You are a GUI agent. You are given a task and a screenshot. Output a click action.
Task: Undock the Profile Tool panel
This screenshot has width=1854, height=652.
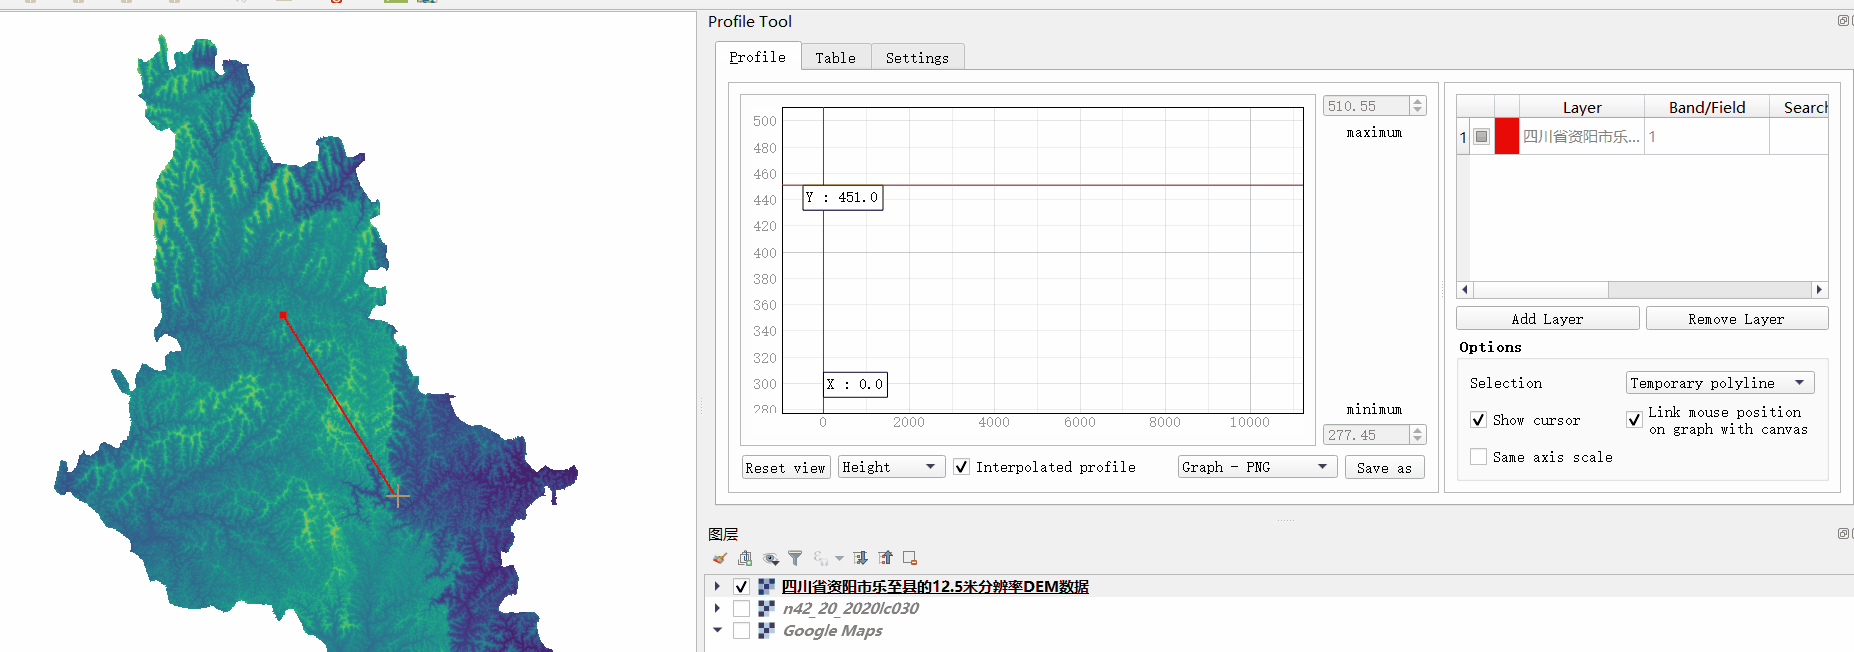[1843, 20]
